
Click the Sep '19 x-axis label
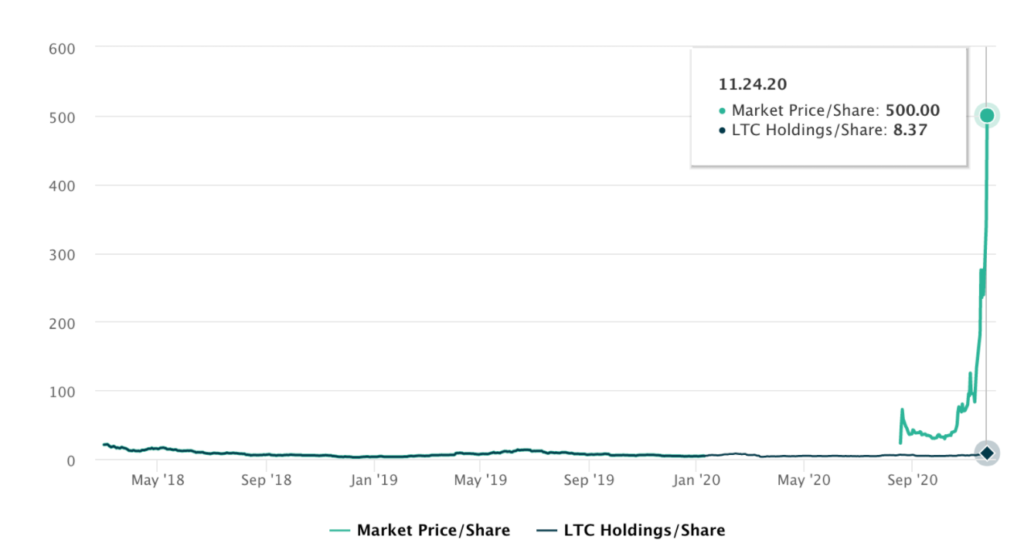point(590,481)
